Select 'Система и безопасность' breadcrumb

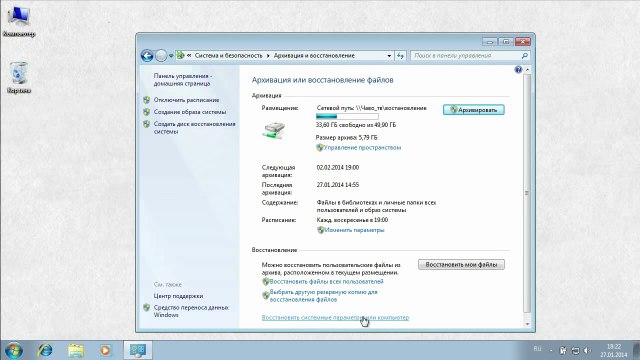tap(229, 56)
